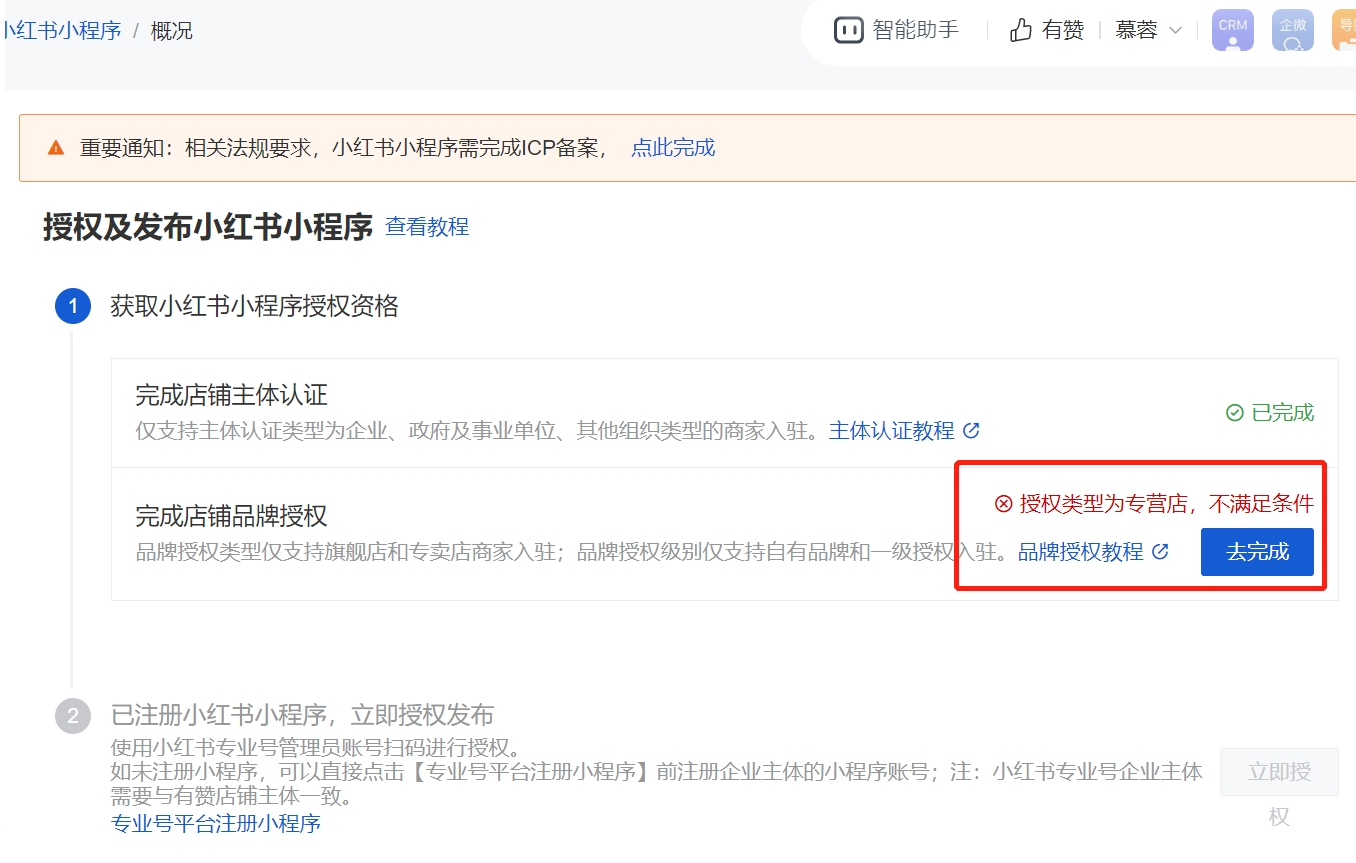
Task: Click the orange warning triangle icon
Action: coord(56,148)
